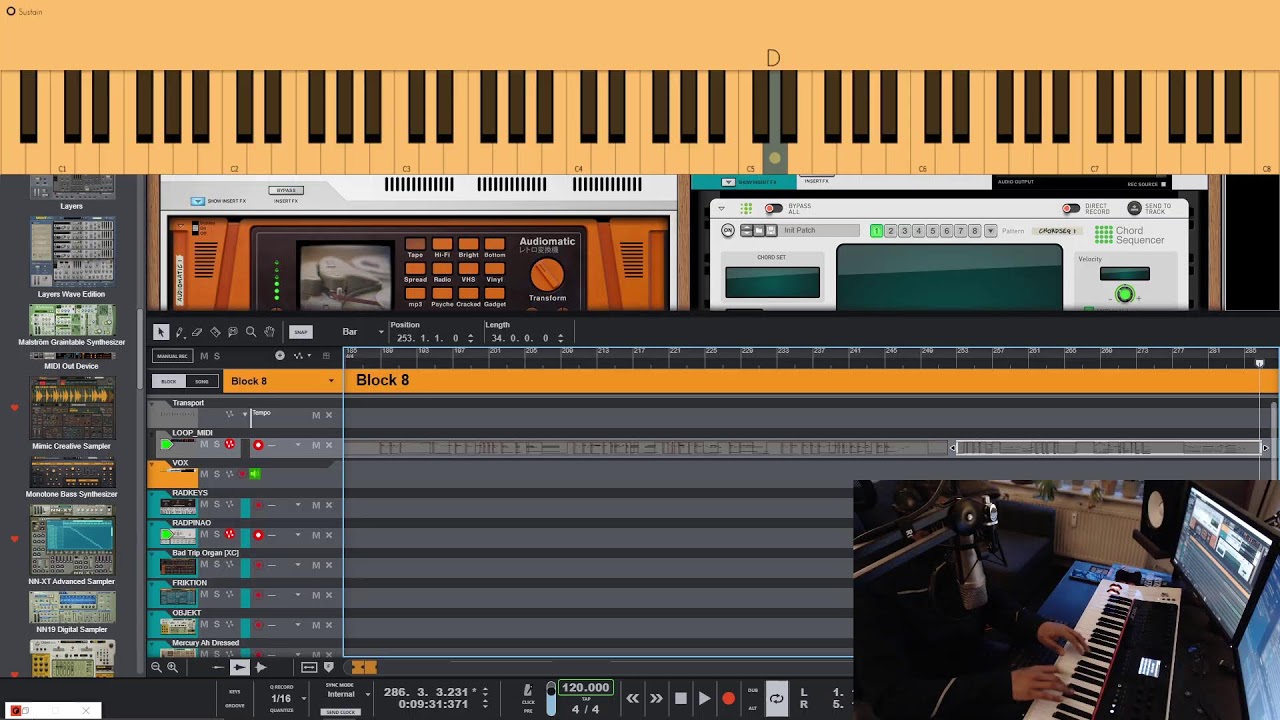Select the arrow Selection tool
Image resolution: width=1280 pixels, height=720 pixels.
(x=161, y=332)
